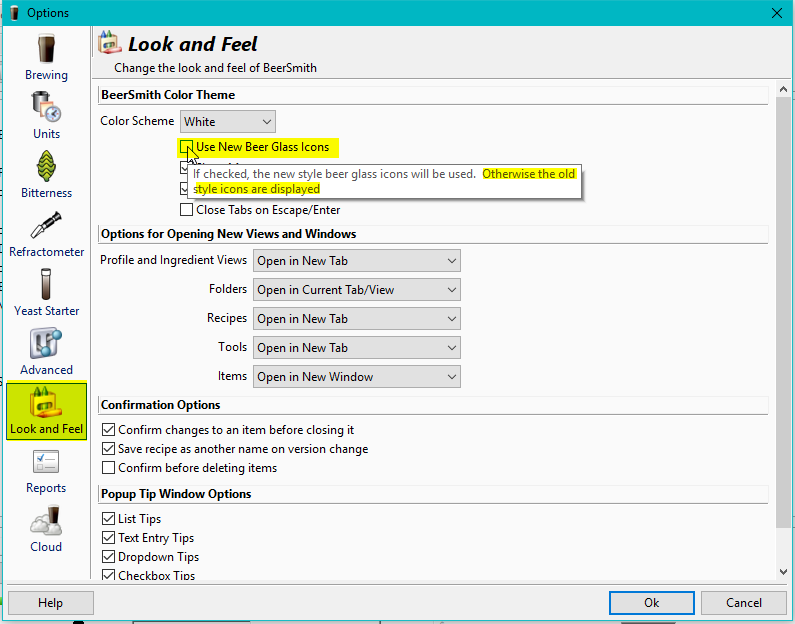Image resolution: width=795 pixels, height=624 pixels.
Task: Open the Folders view dropdown
Action: pyautogui.click(x=356, y=289)
